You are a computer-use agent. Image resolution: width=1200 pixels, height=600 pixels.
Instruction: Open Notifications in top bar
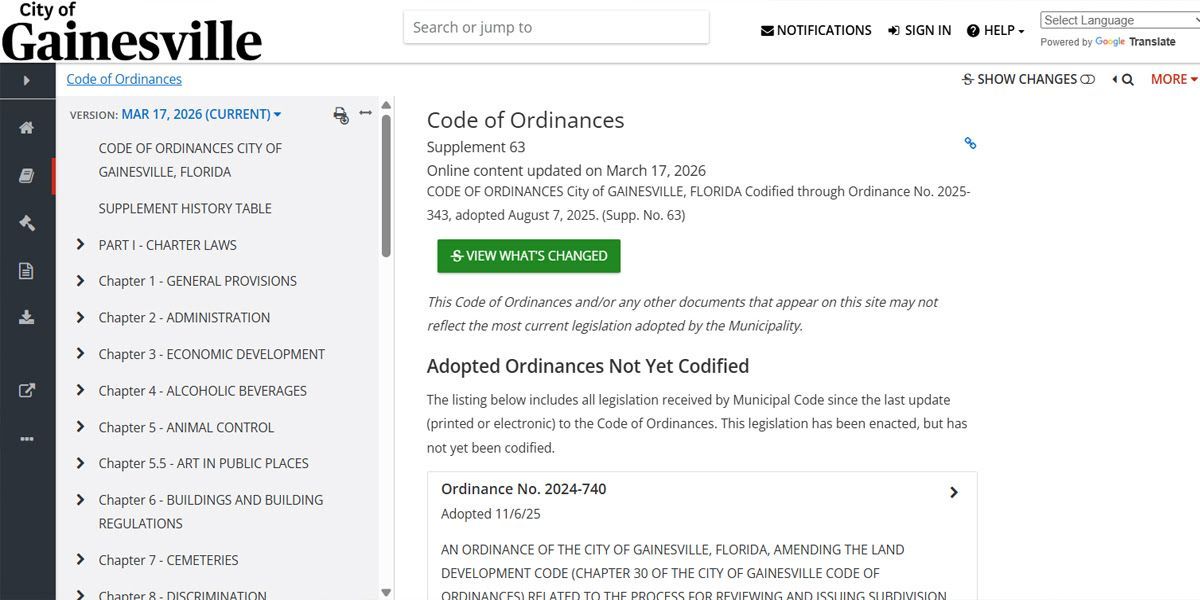point(816,31)
